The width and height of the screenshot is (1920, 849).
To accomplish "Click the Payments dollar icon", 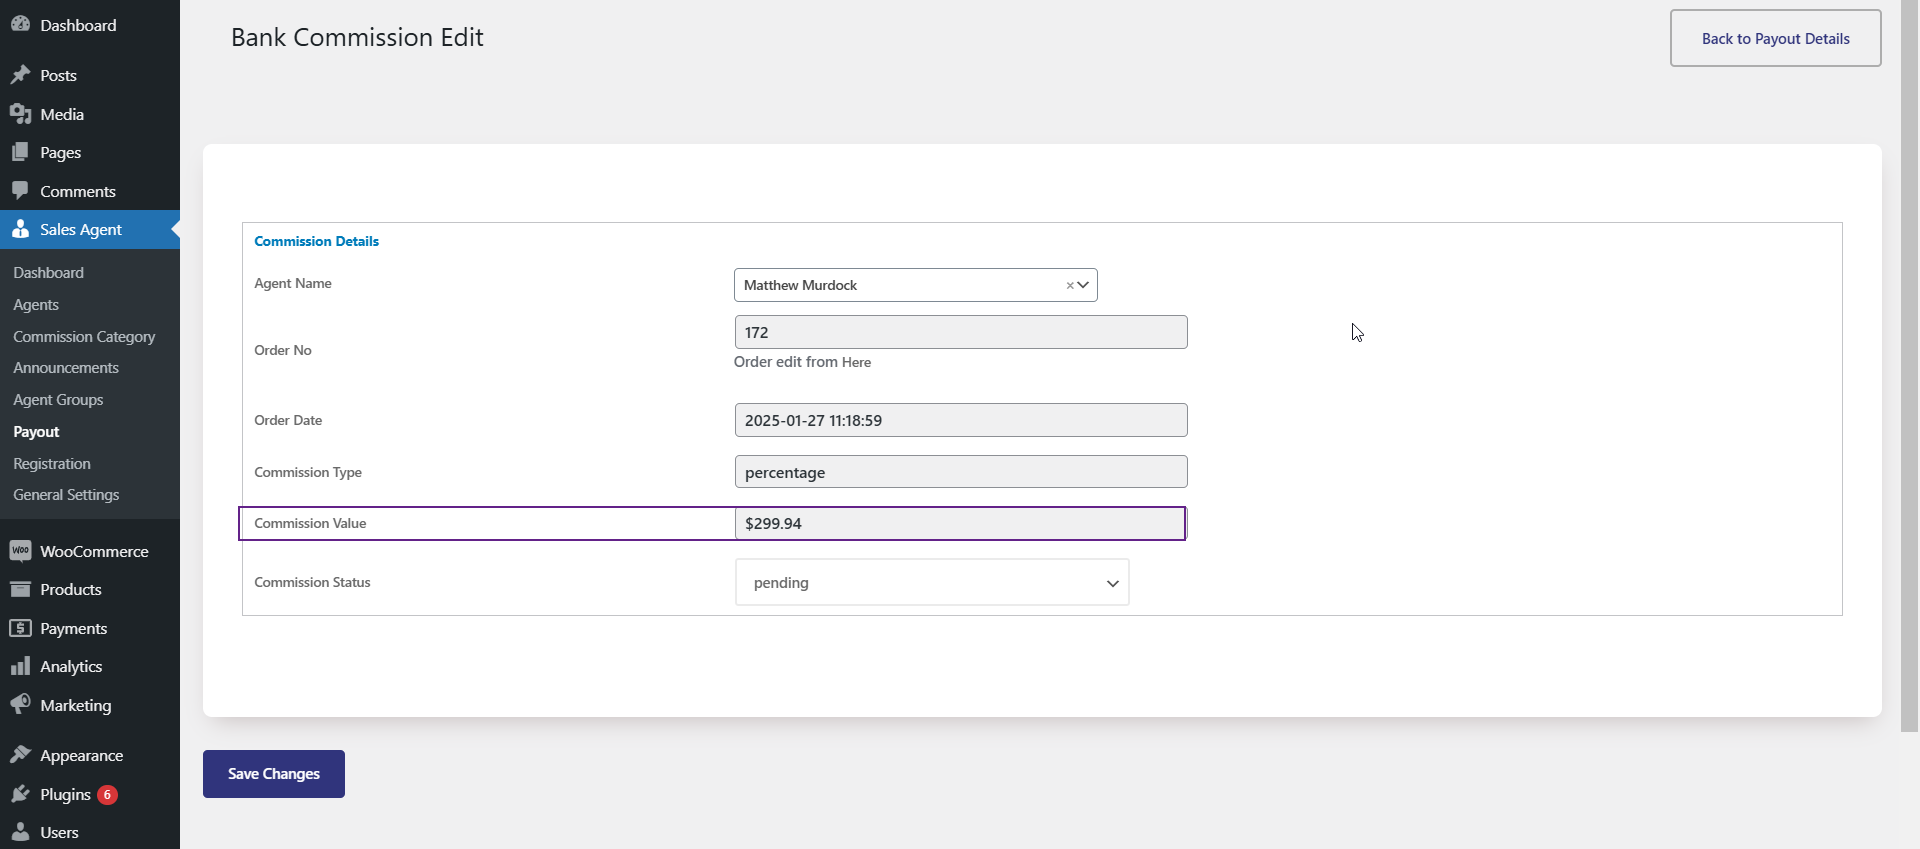I will pos(20,628).
